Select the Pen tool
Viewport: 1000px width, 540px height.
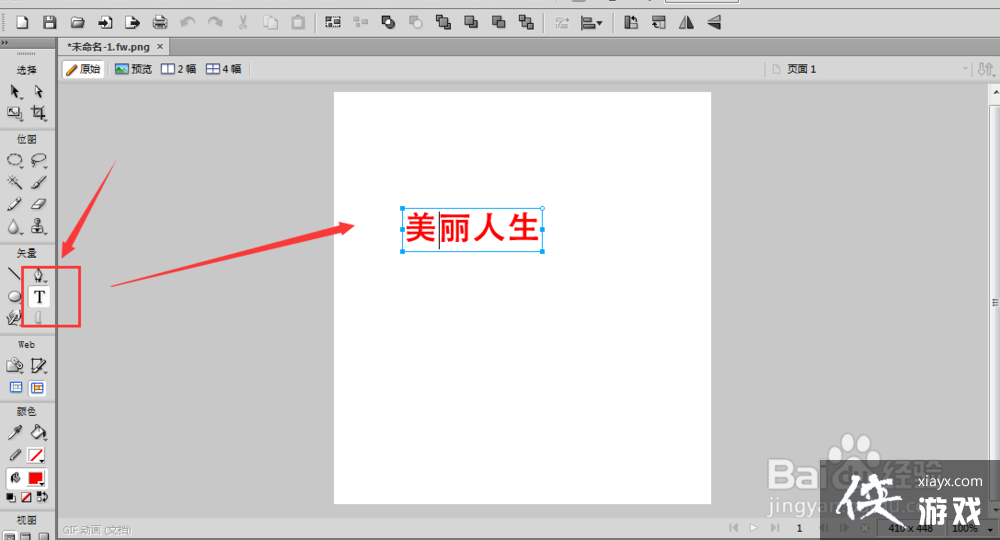click(39, 274)
